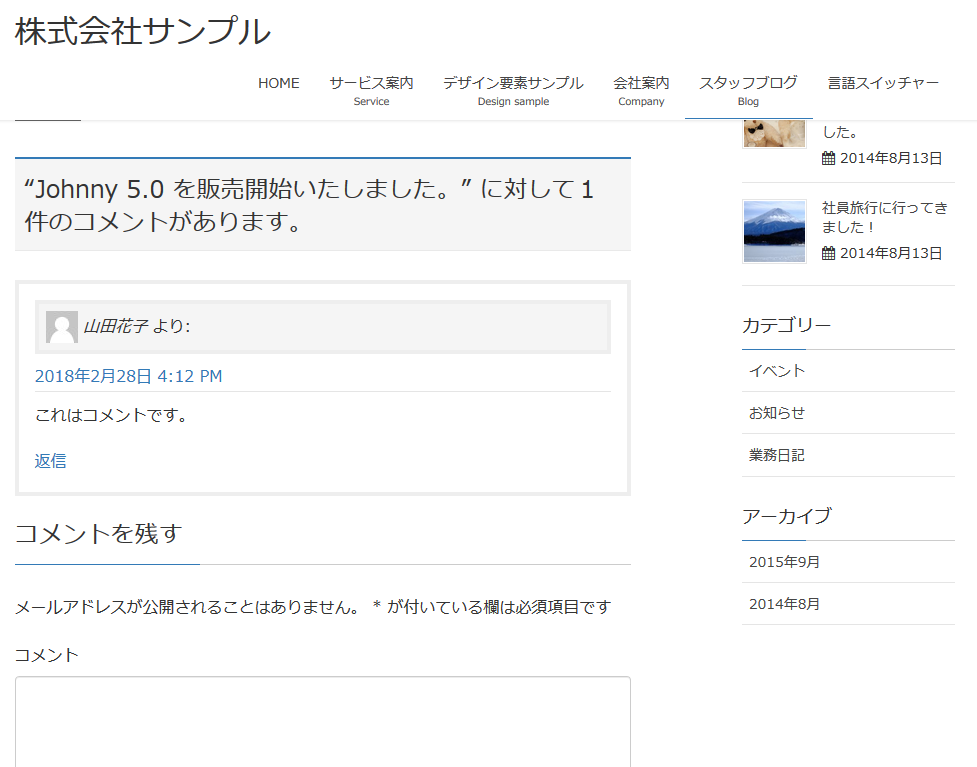Go to the HOME menu item
This screenshot has height=767, width=977.
(279, 83)
